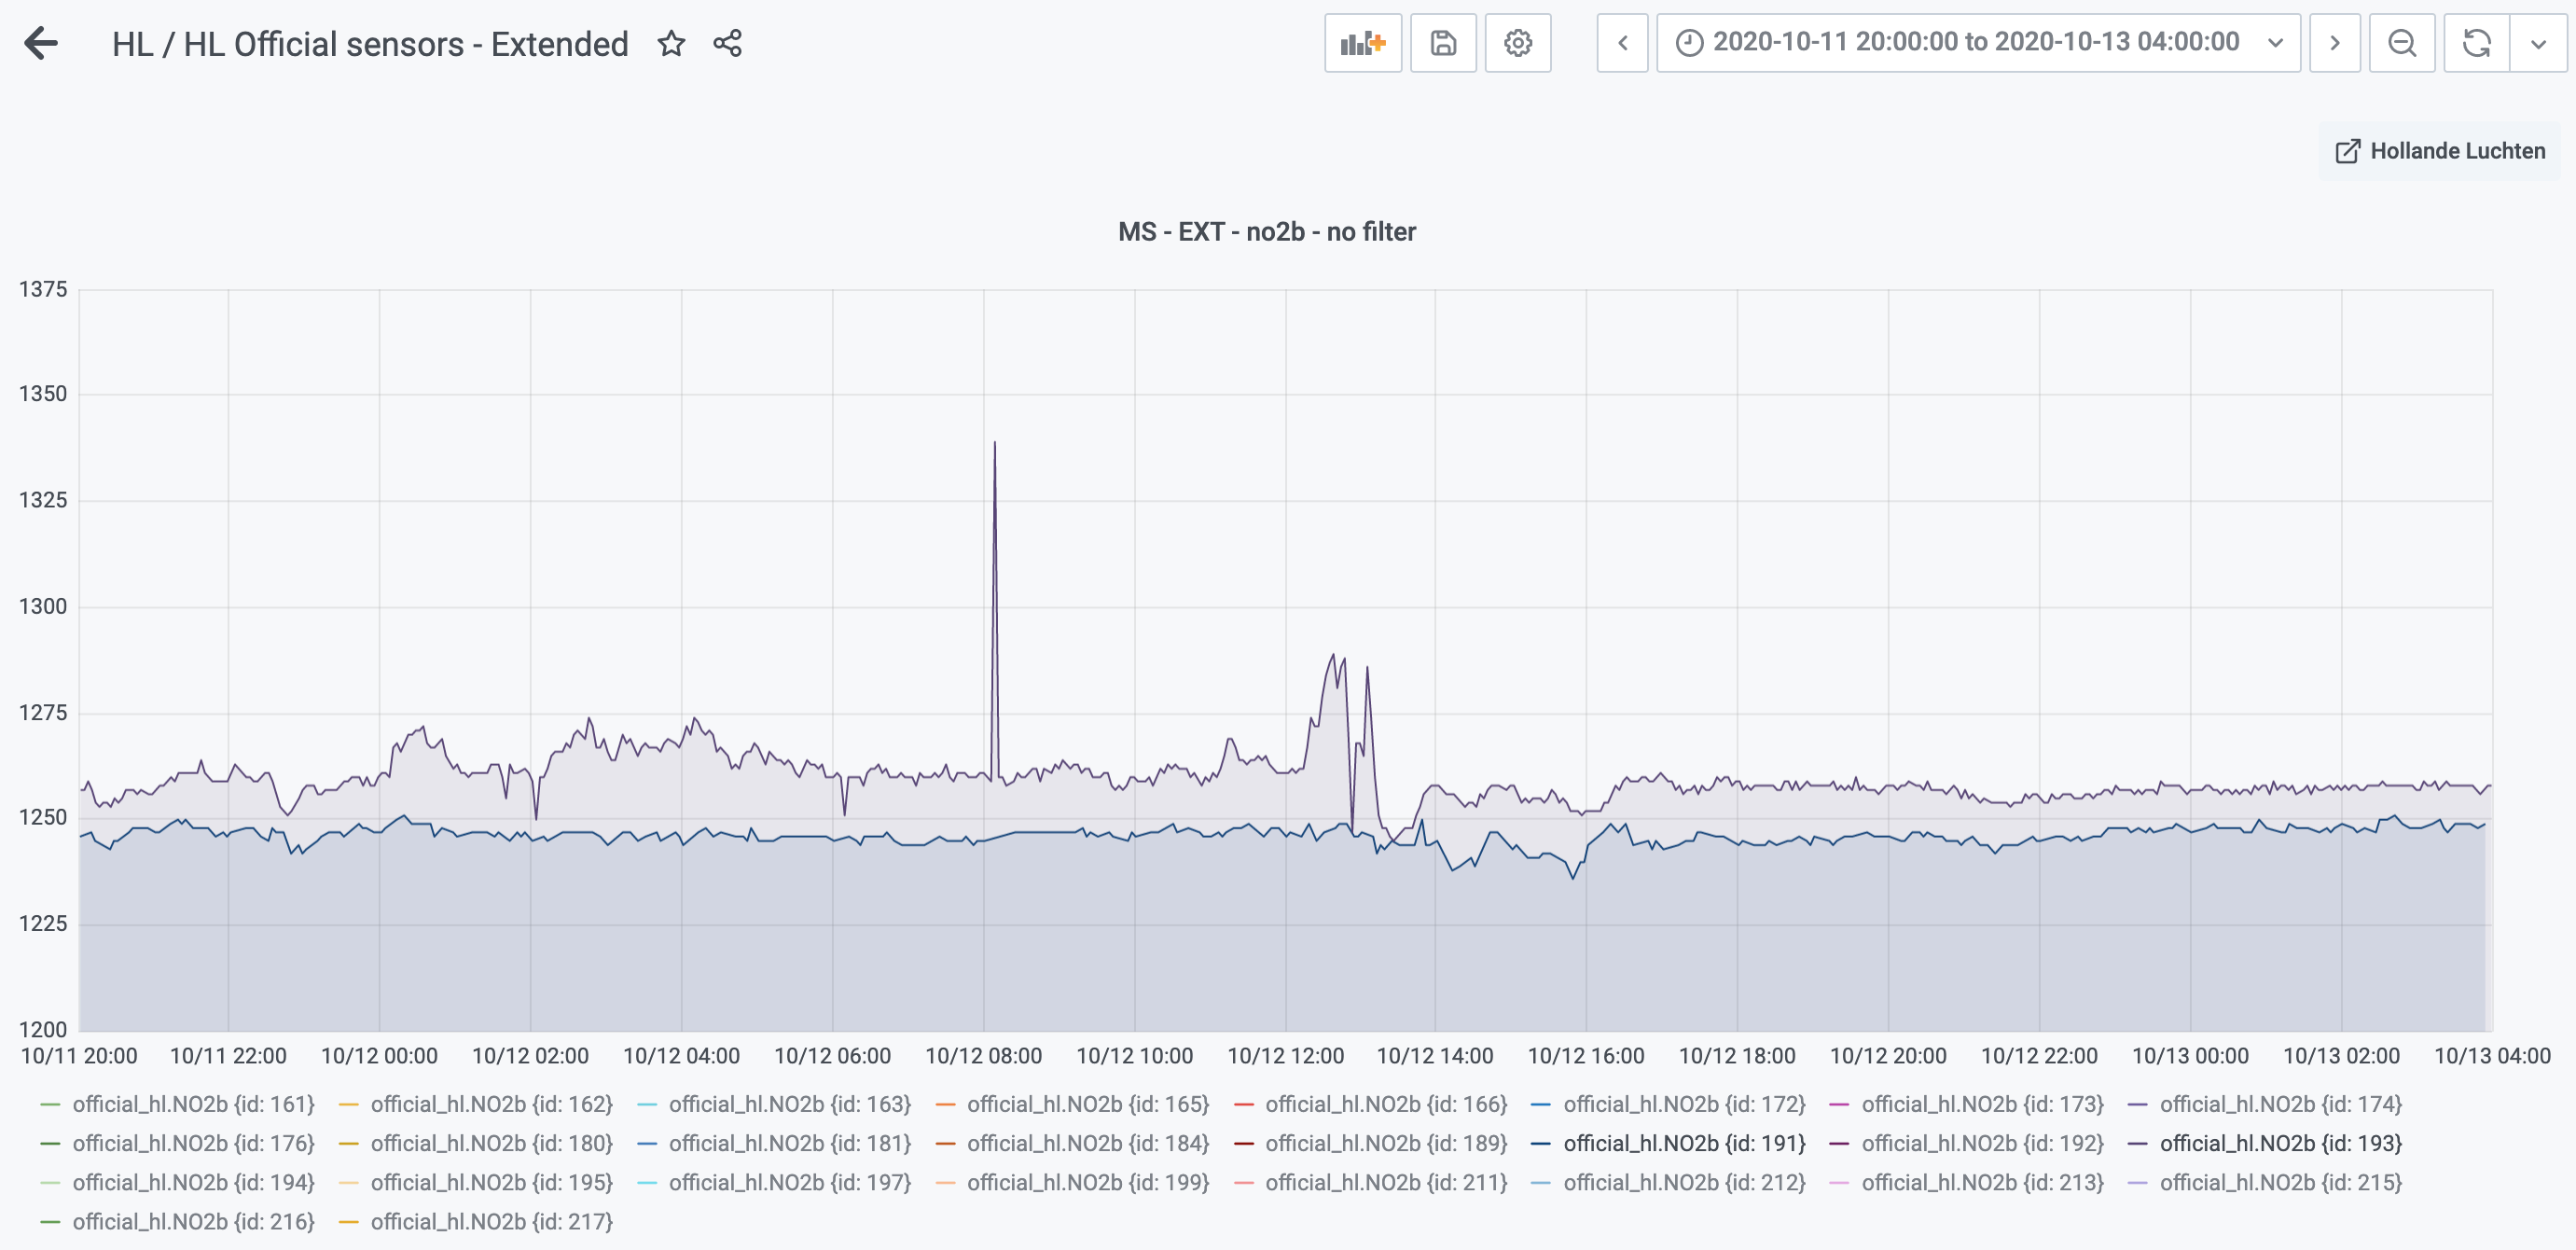The width and height of the screenshot is (2576, 1250).
Task: Click the back arrow icon
Action: pos(41,43)
